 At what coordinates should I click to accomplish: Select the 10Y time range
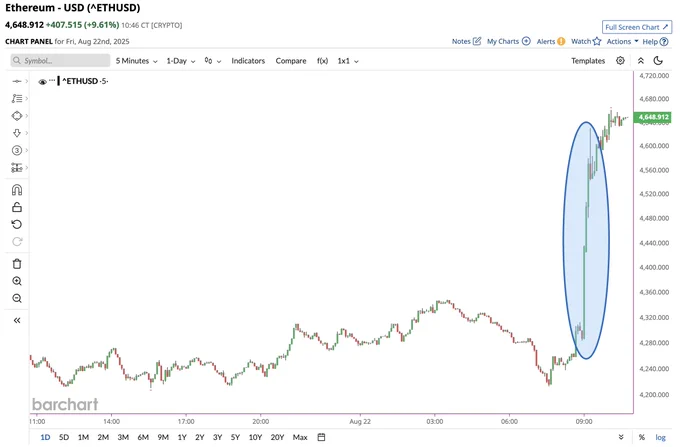pos(255,437)
